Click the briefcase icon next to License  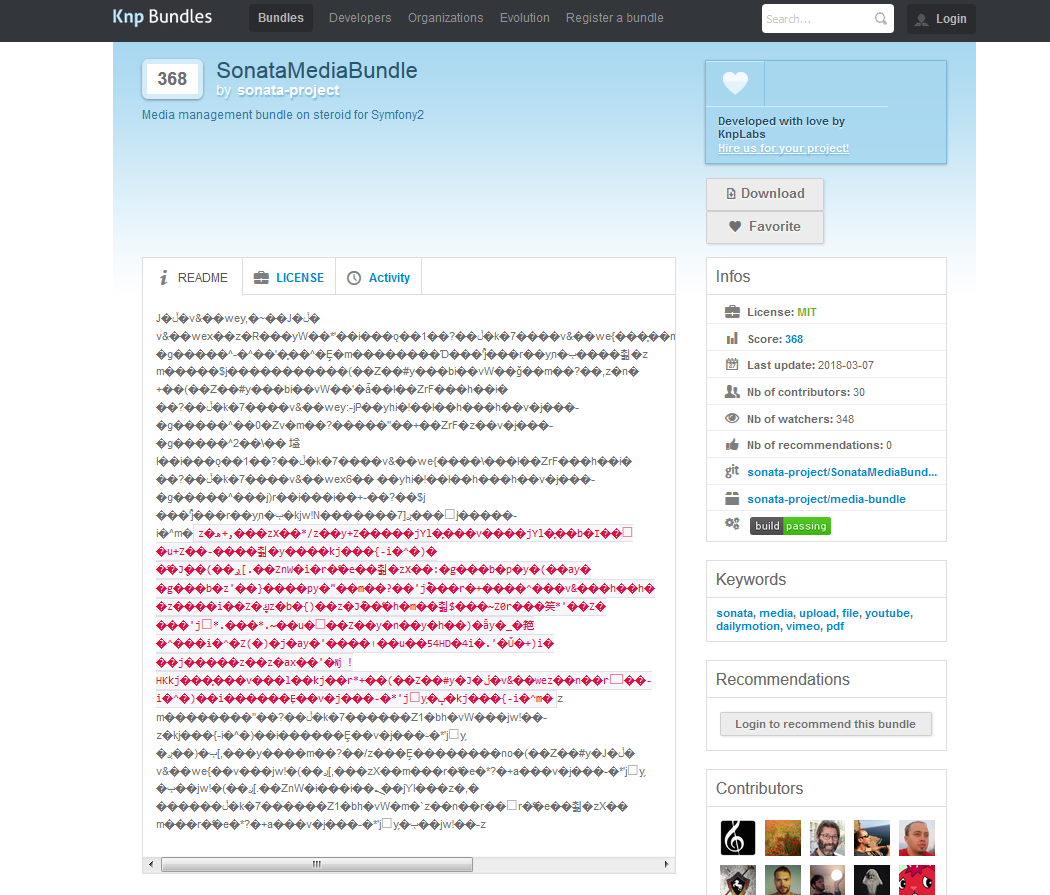pos(732,311)
